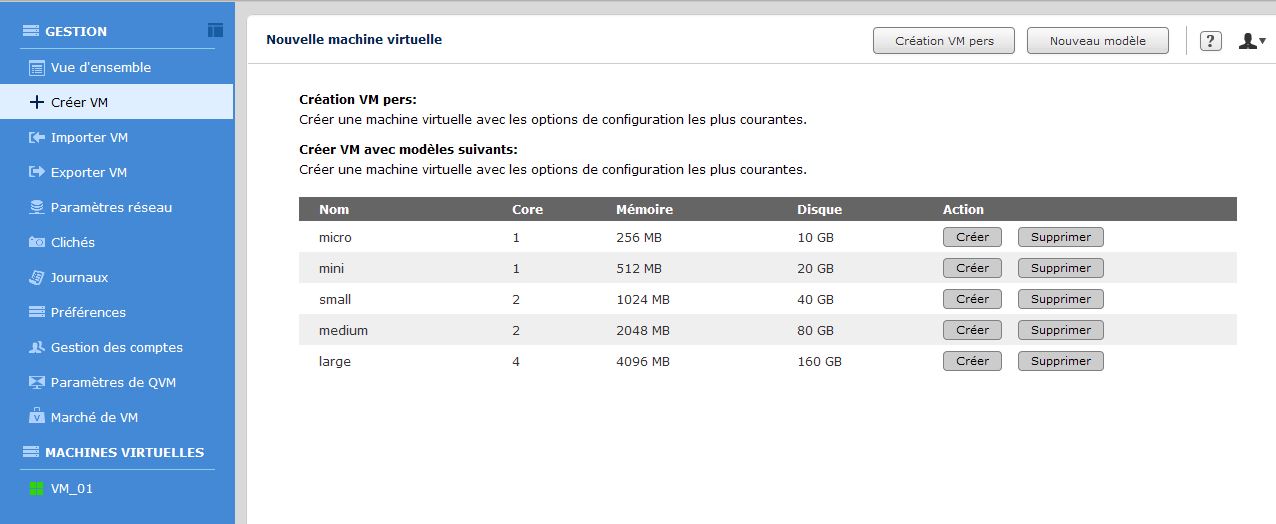Delete the large template with Supprimer
This screenshot has width=1276, height=524.
1060,362
